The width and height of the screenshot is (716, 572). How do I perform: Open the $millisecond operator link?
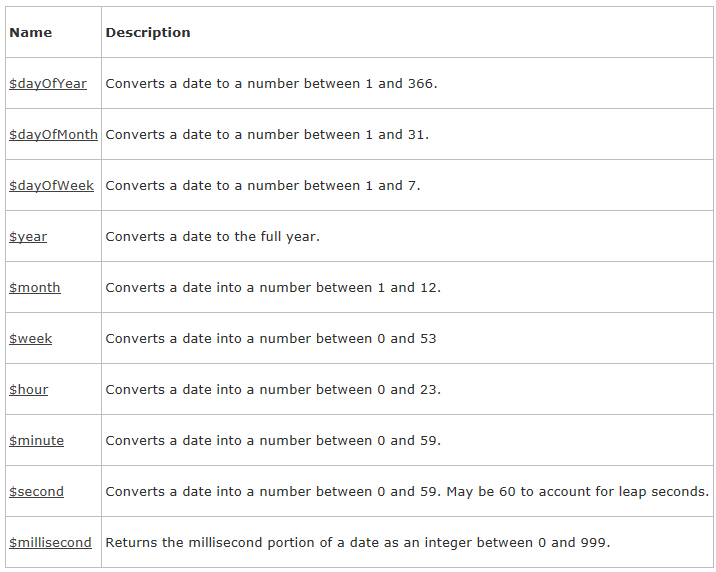pyautogui.click(x=50, y=543)
